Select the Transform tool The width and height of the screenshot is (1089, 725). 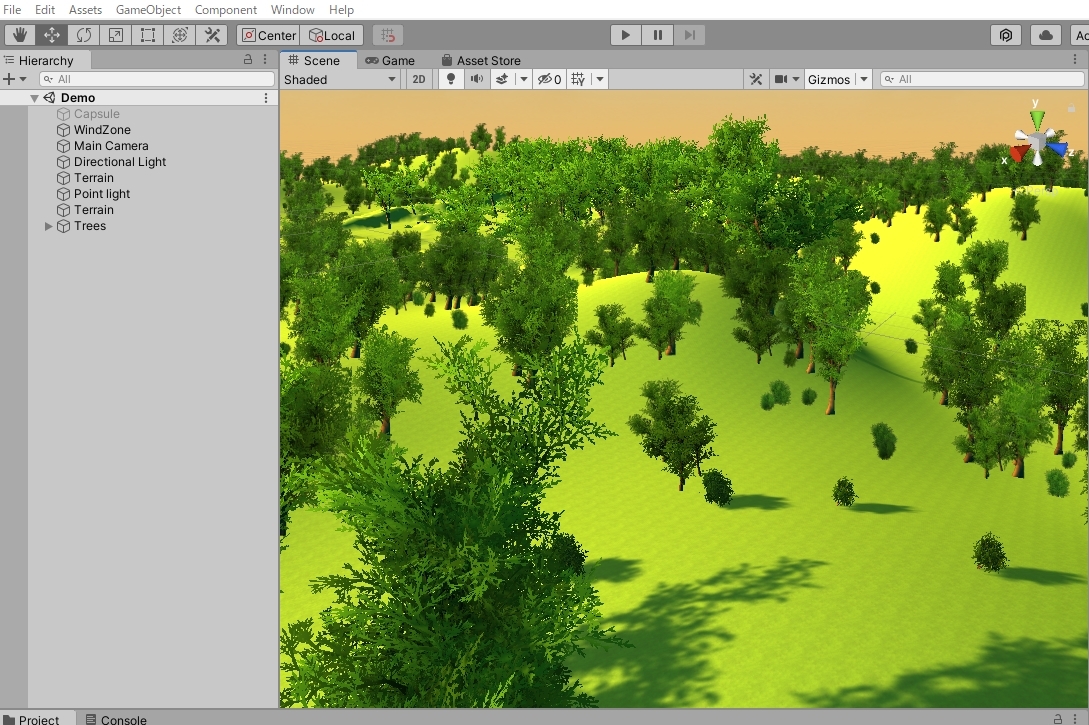179,35
